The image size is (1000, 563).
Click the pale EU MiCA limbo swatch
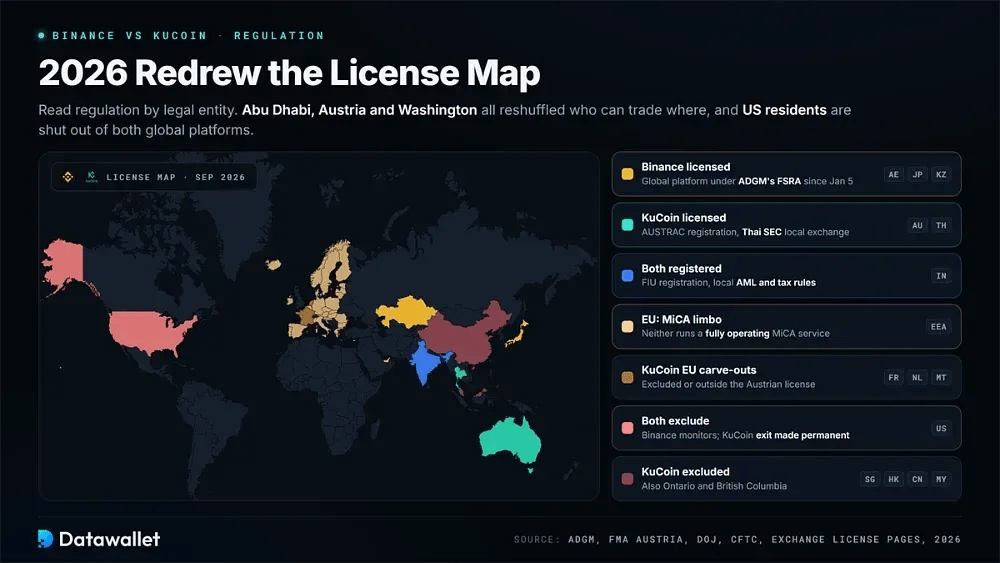(x=628, y=326)
